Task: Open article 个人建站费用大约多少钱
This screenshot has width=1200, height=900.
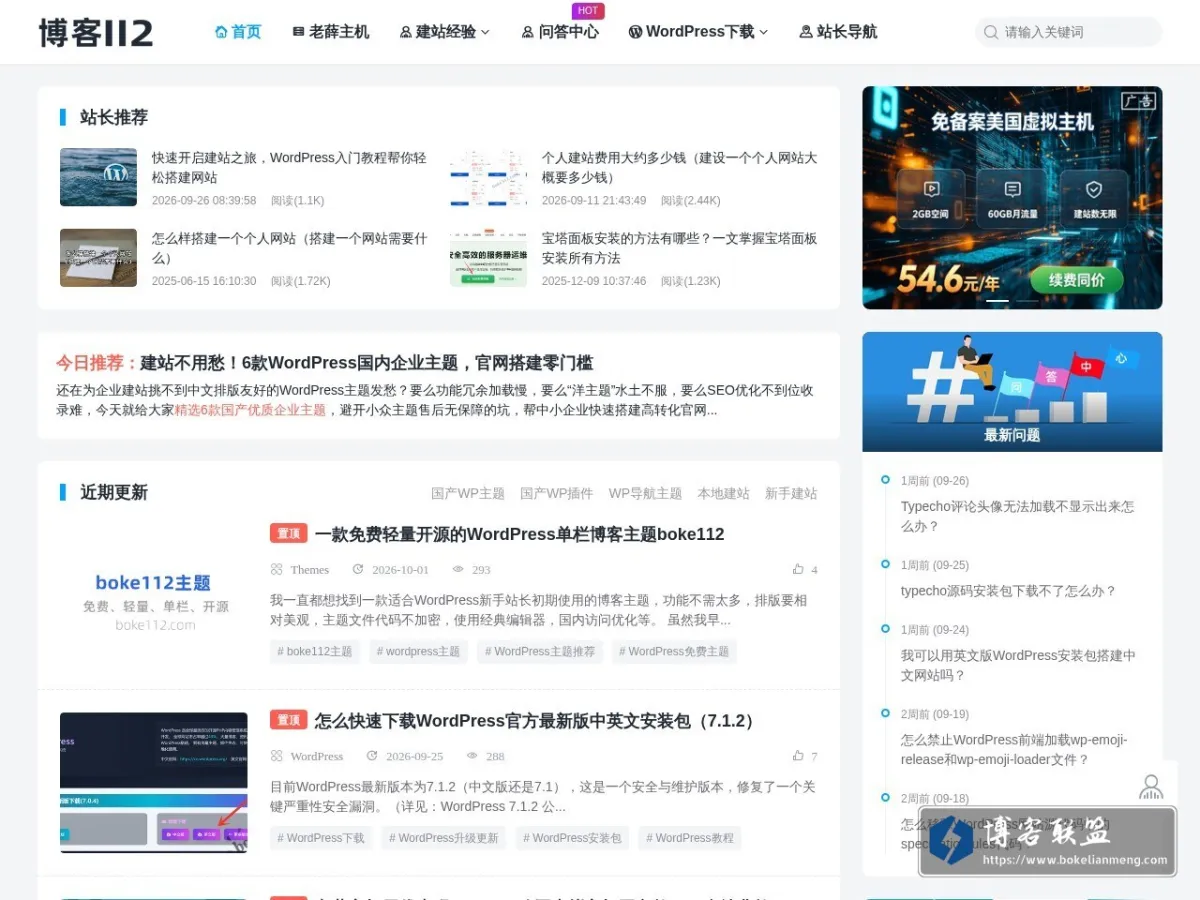Action: (x=680, y=167)
